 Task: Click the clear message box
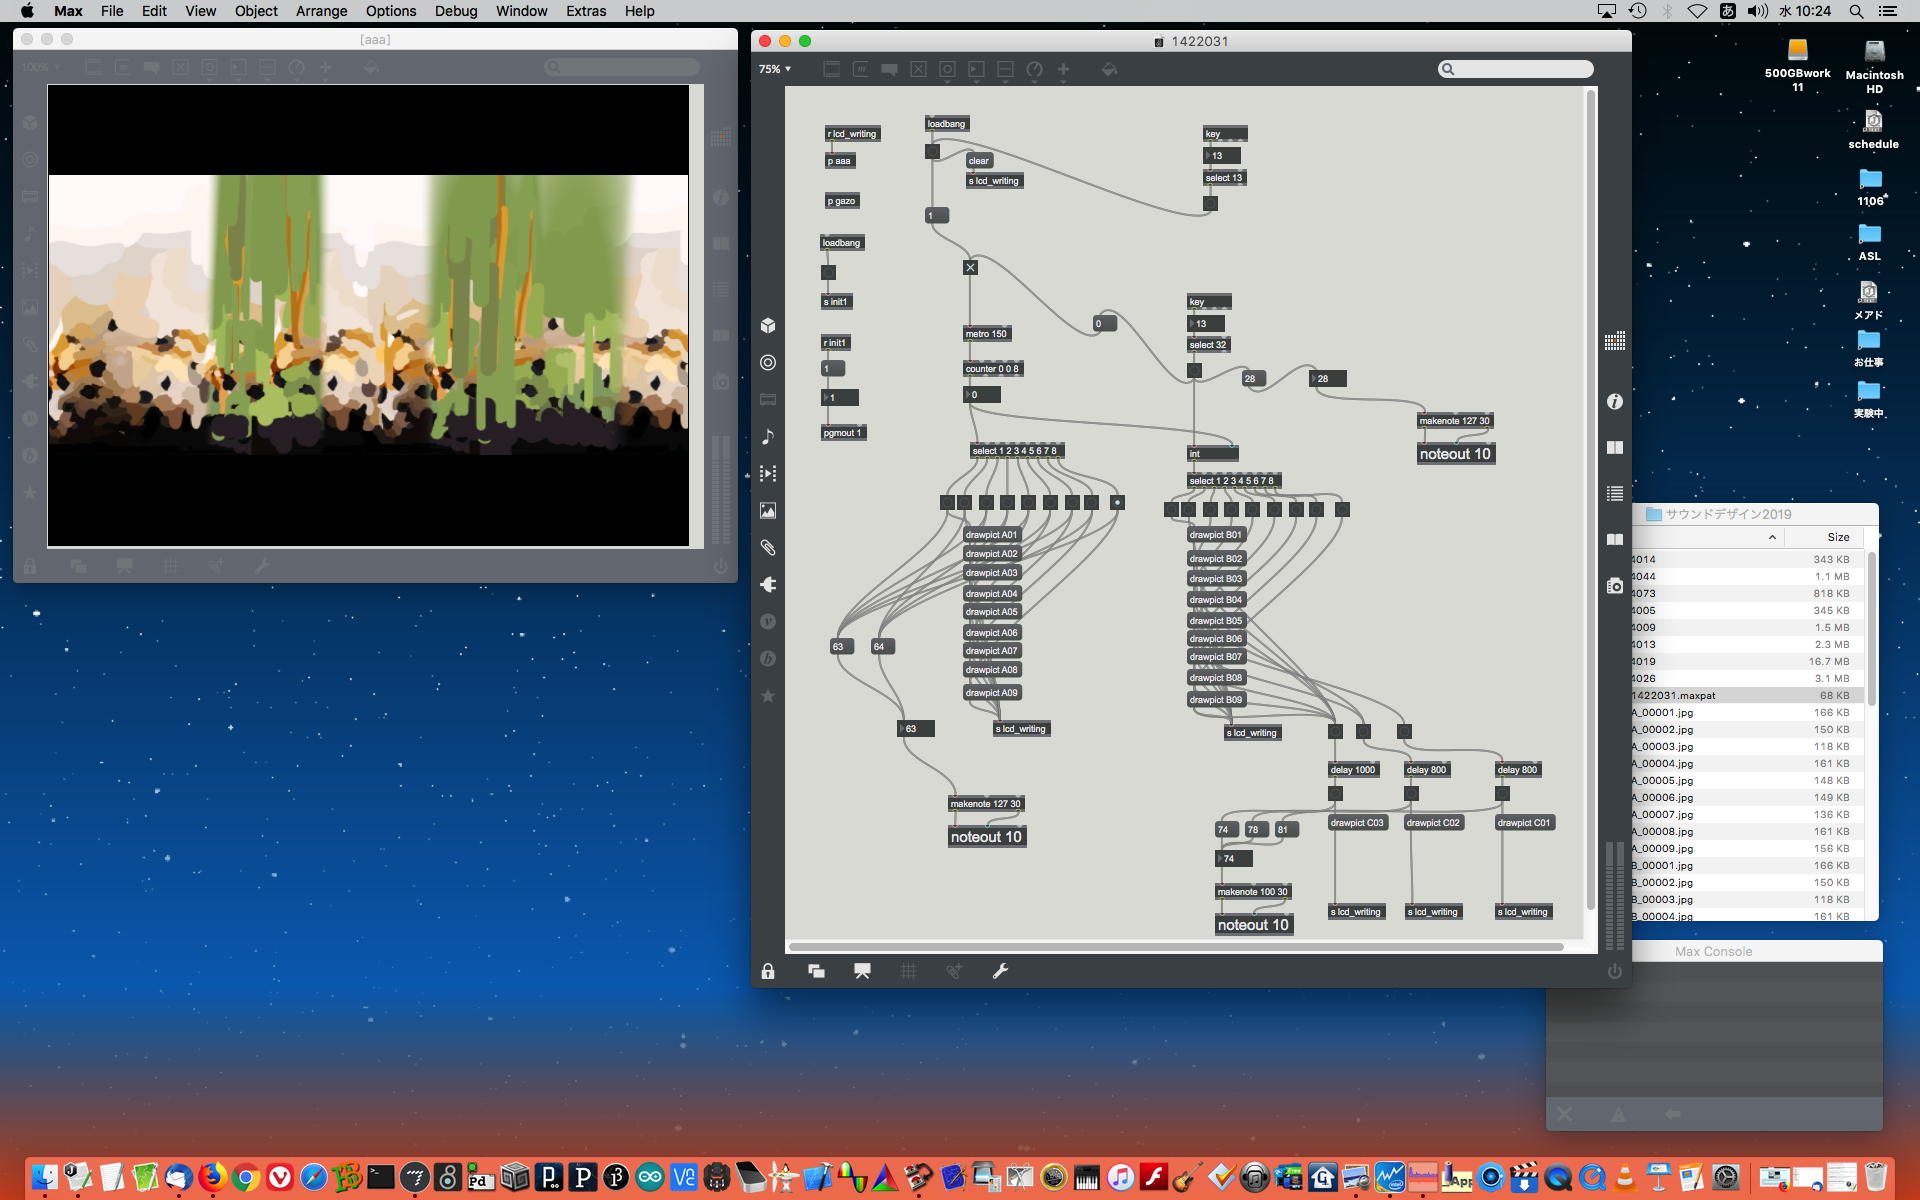click(978, 161)
